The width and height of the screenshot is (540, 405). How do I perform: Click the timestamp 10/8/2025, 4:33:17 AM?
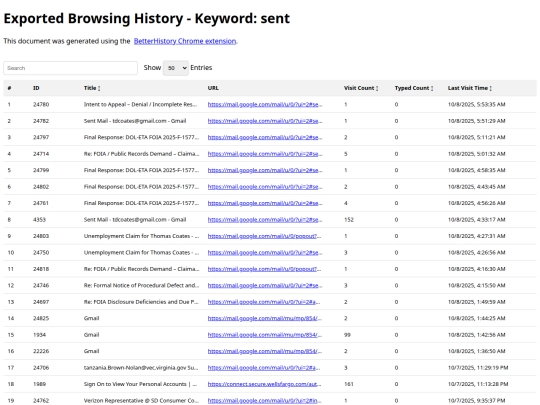[x=476, y=220]
